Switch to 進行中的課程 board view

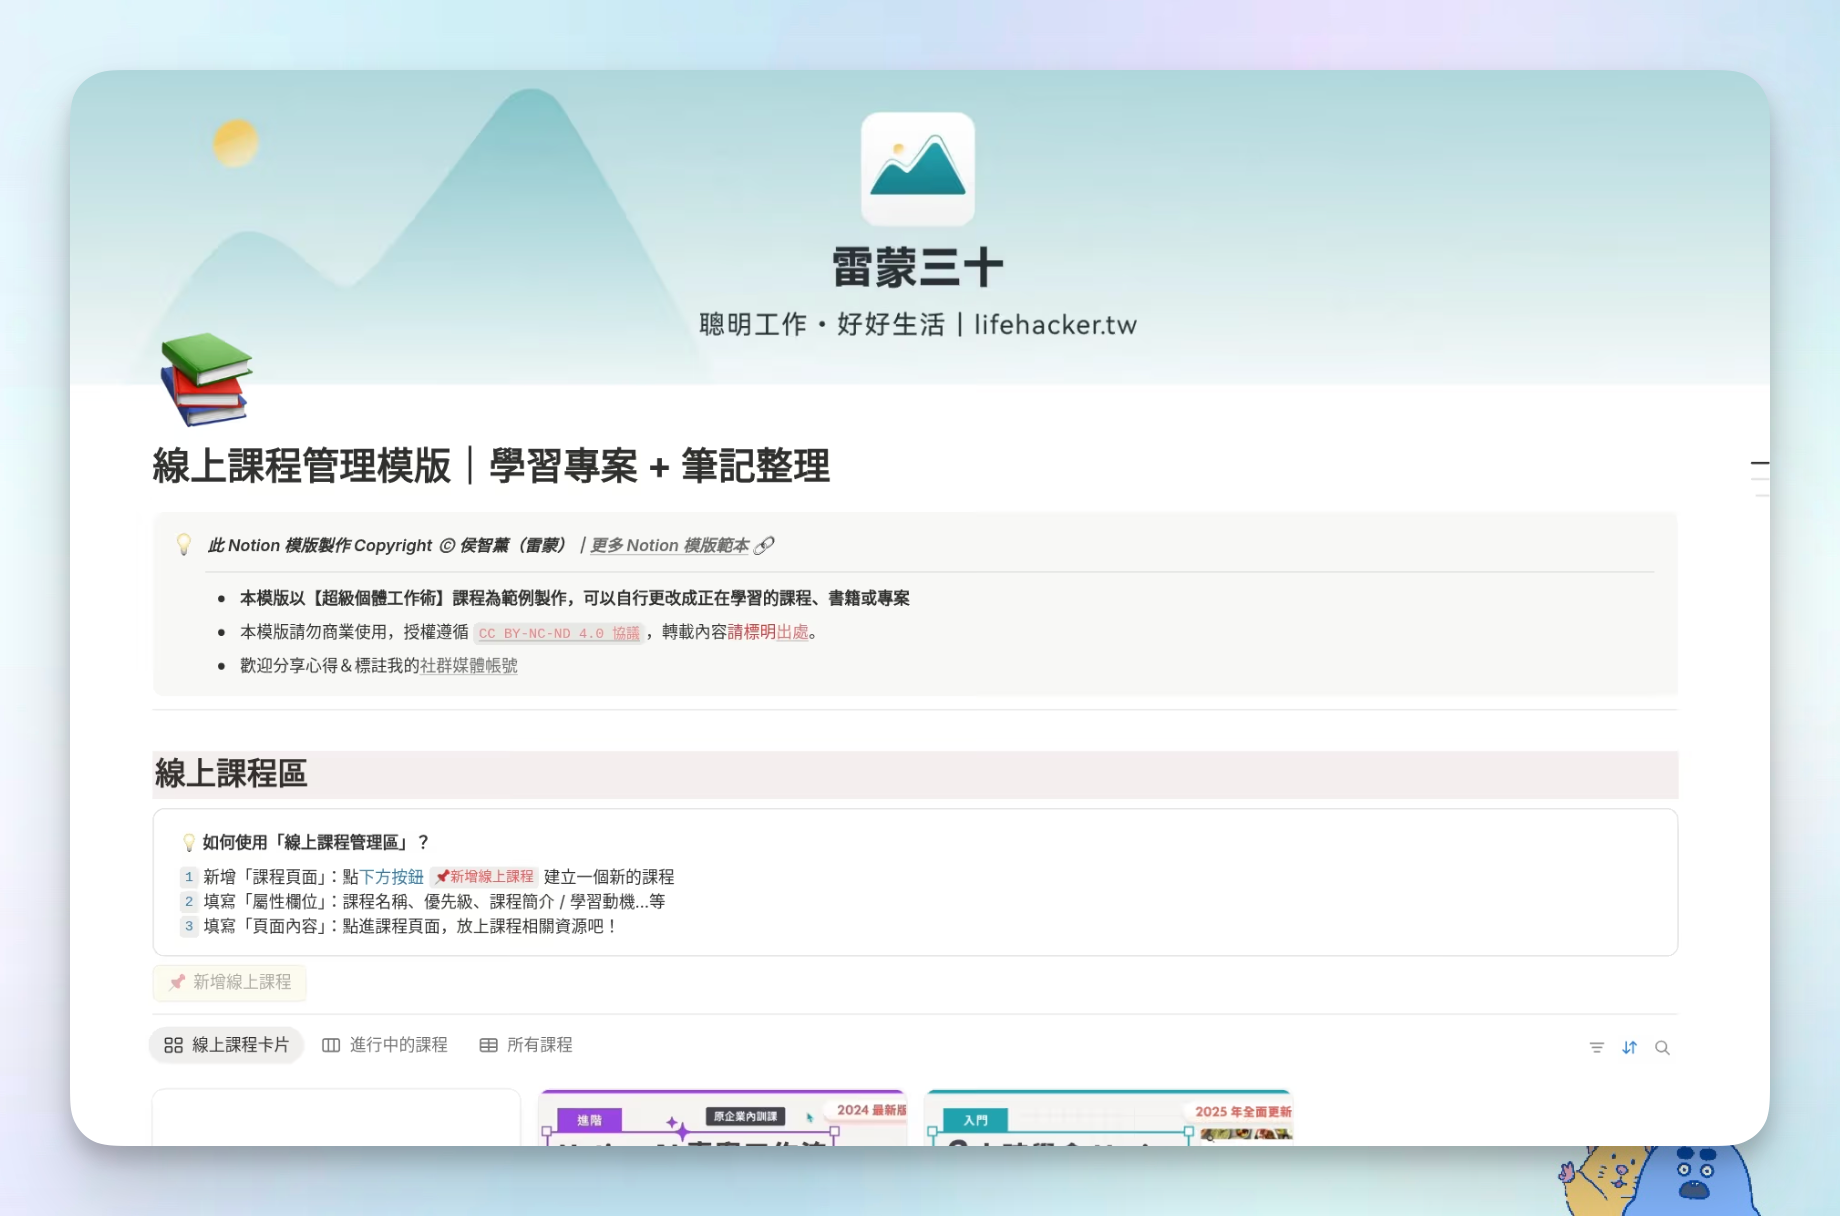[385, 1045]
